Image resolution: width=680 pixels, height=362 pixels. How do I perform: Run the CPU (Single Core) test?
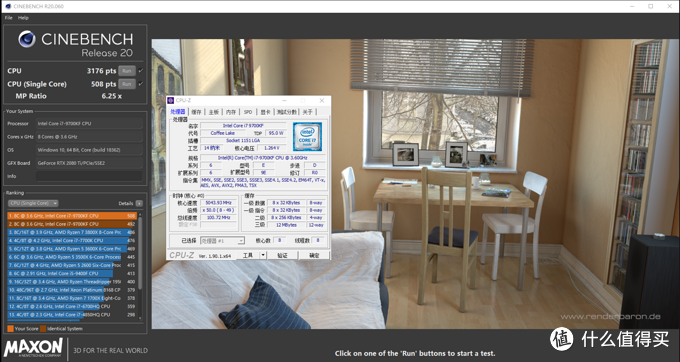pos(127,84)
